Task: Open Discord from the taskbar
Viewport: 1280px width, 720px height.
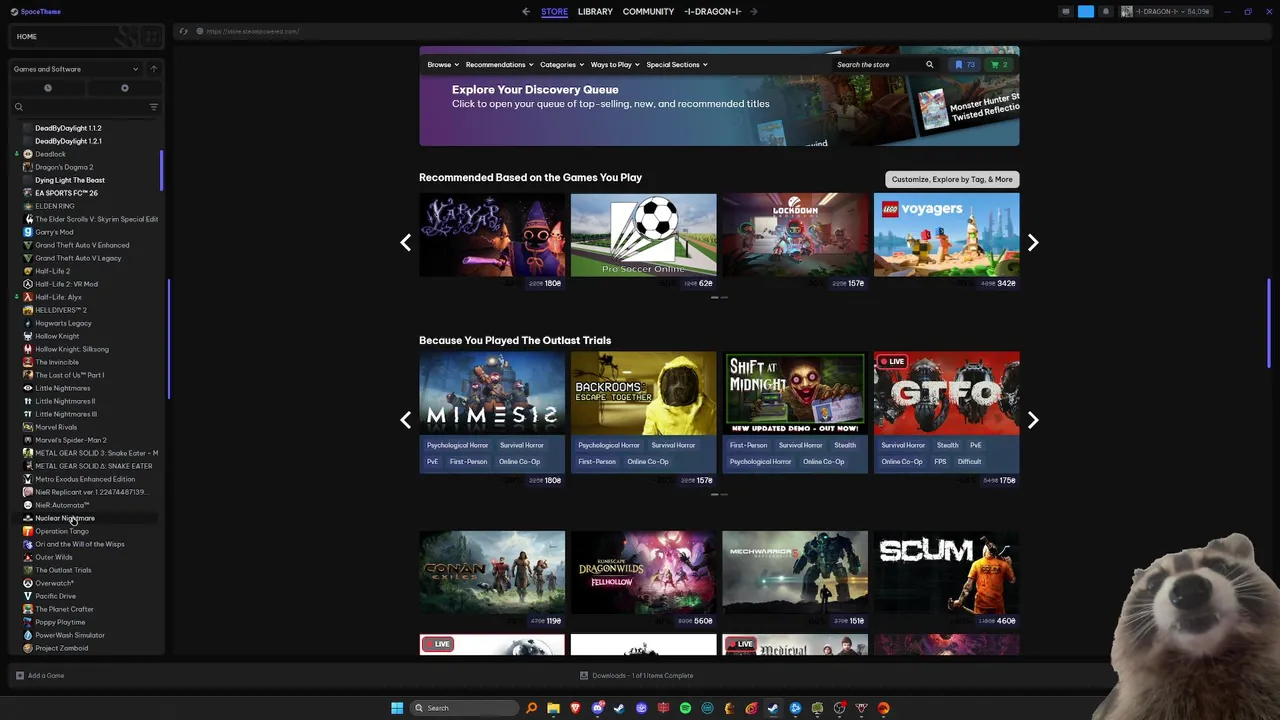Action: coord(597,708)
